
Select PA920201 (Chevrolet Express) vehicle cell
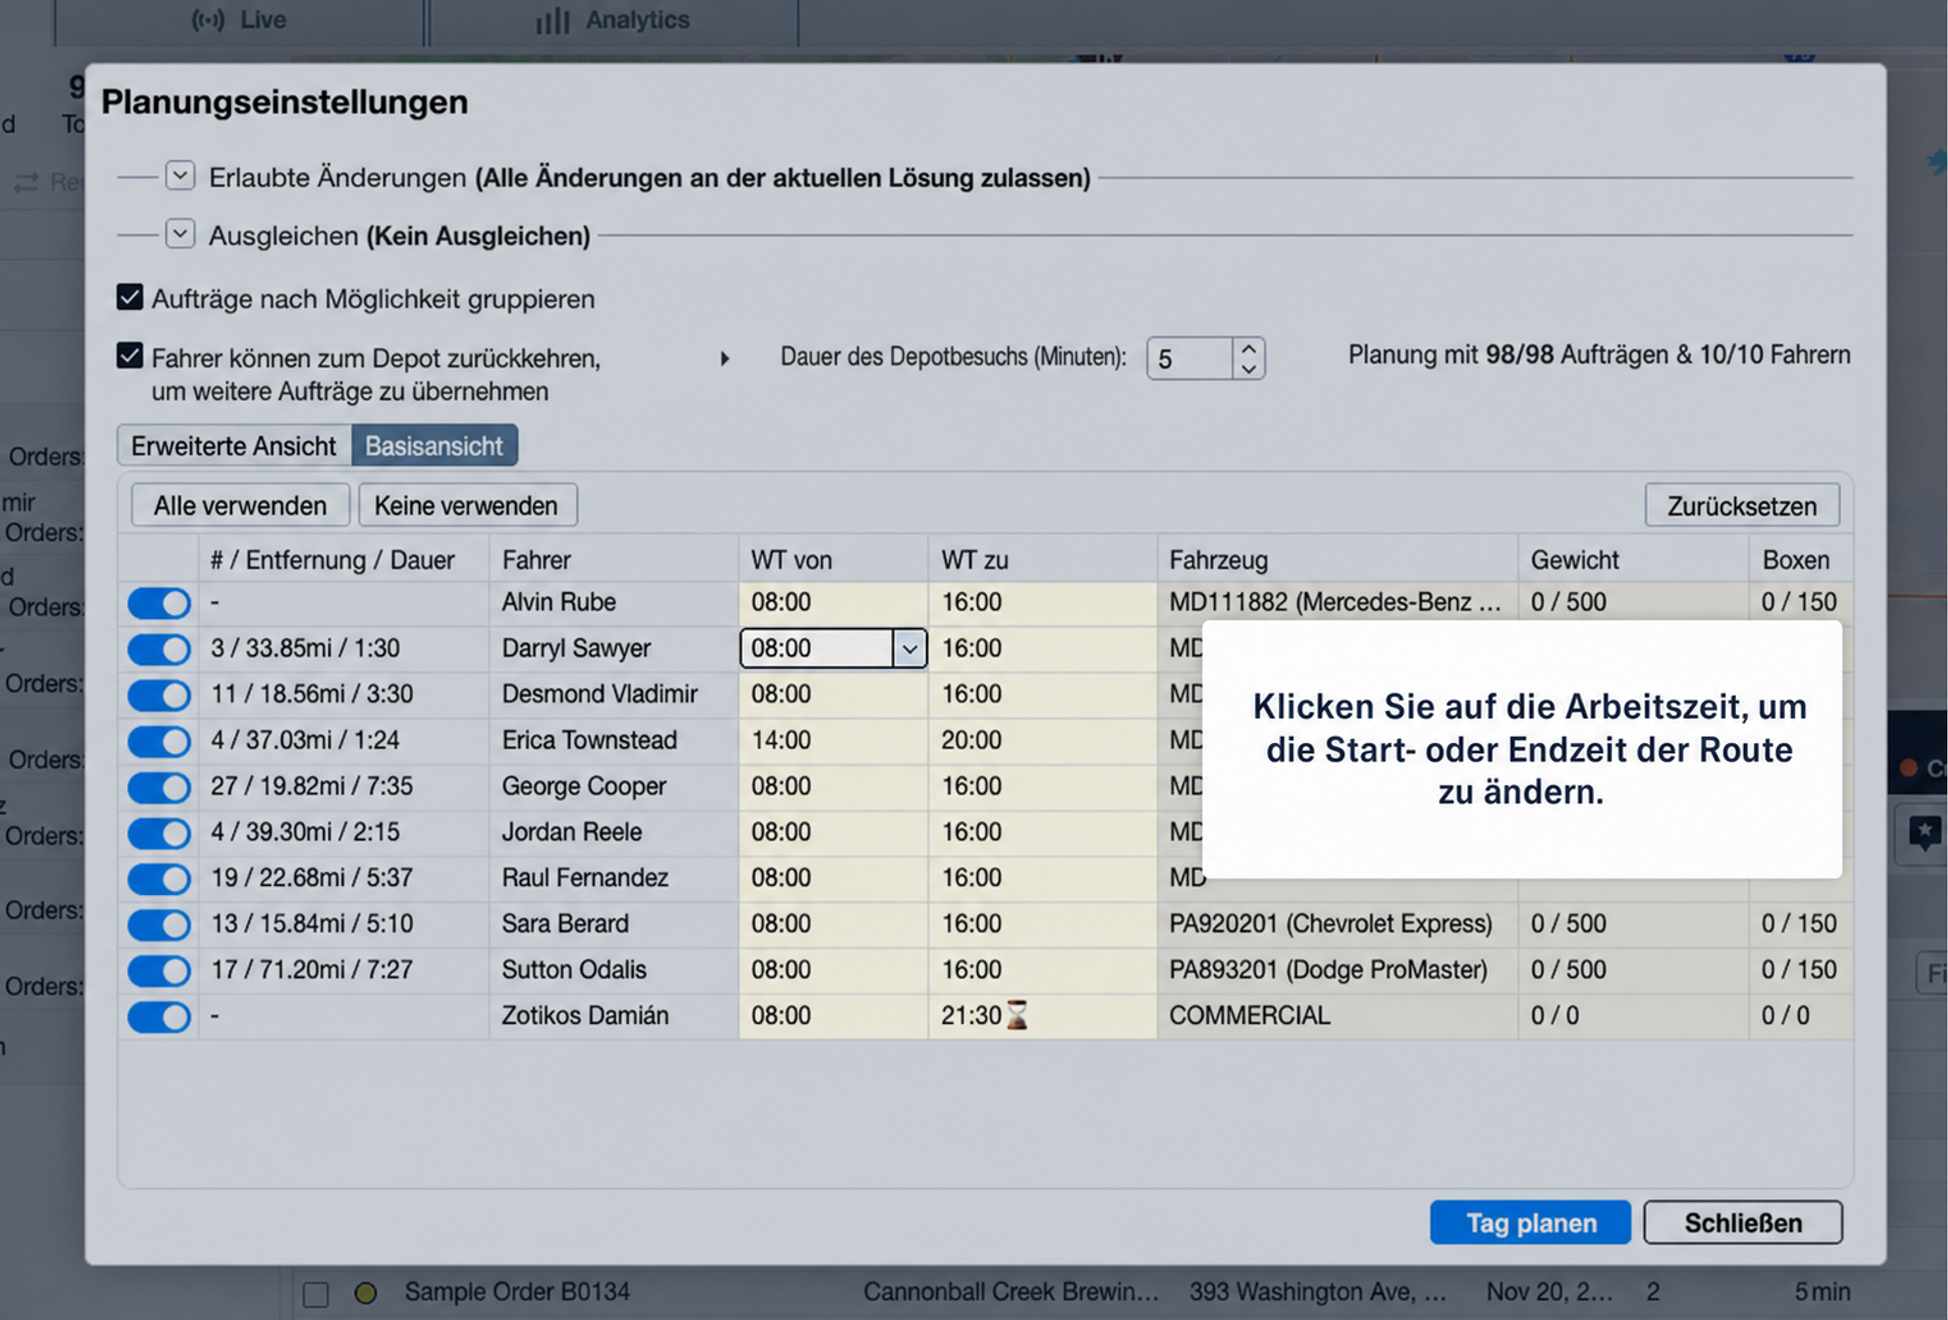(x=1337, y=923)
